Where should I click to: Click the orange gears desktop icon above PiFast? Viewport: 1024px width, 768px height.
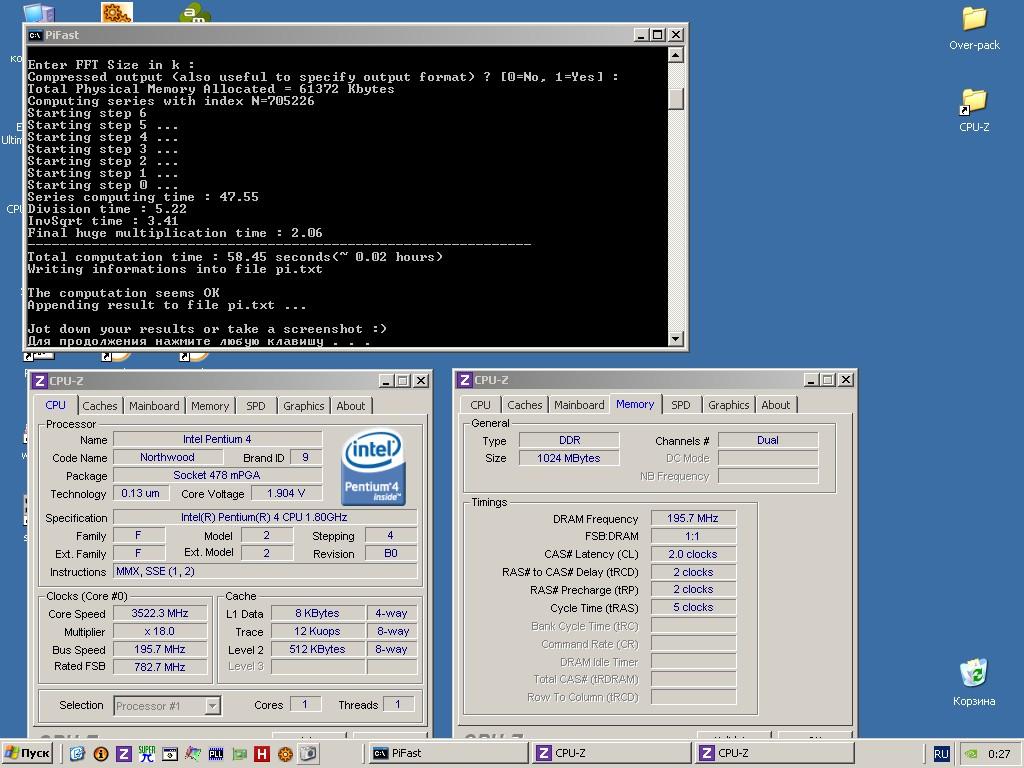(x=118, y=12)
